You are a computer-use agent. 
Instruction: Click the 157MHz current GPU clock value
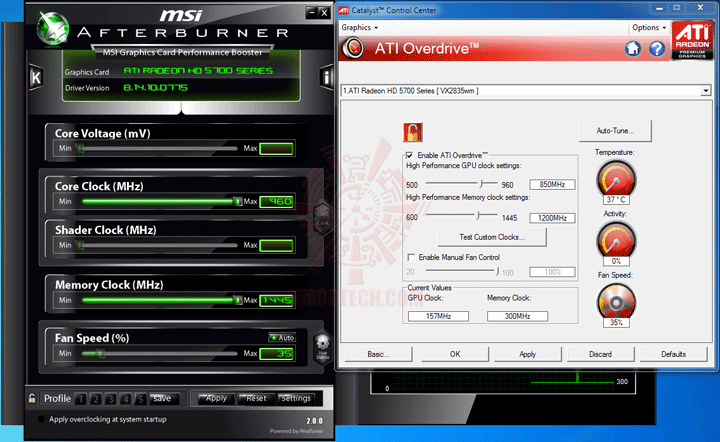438,316
